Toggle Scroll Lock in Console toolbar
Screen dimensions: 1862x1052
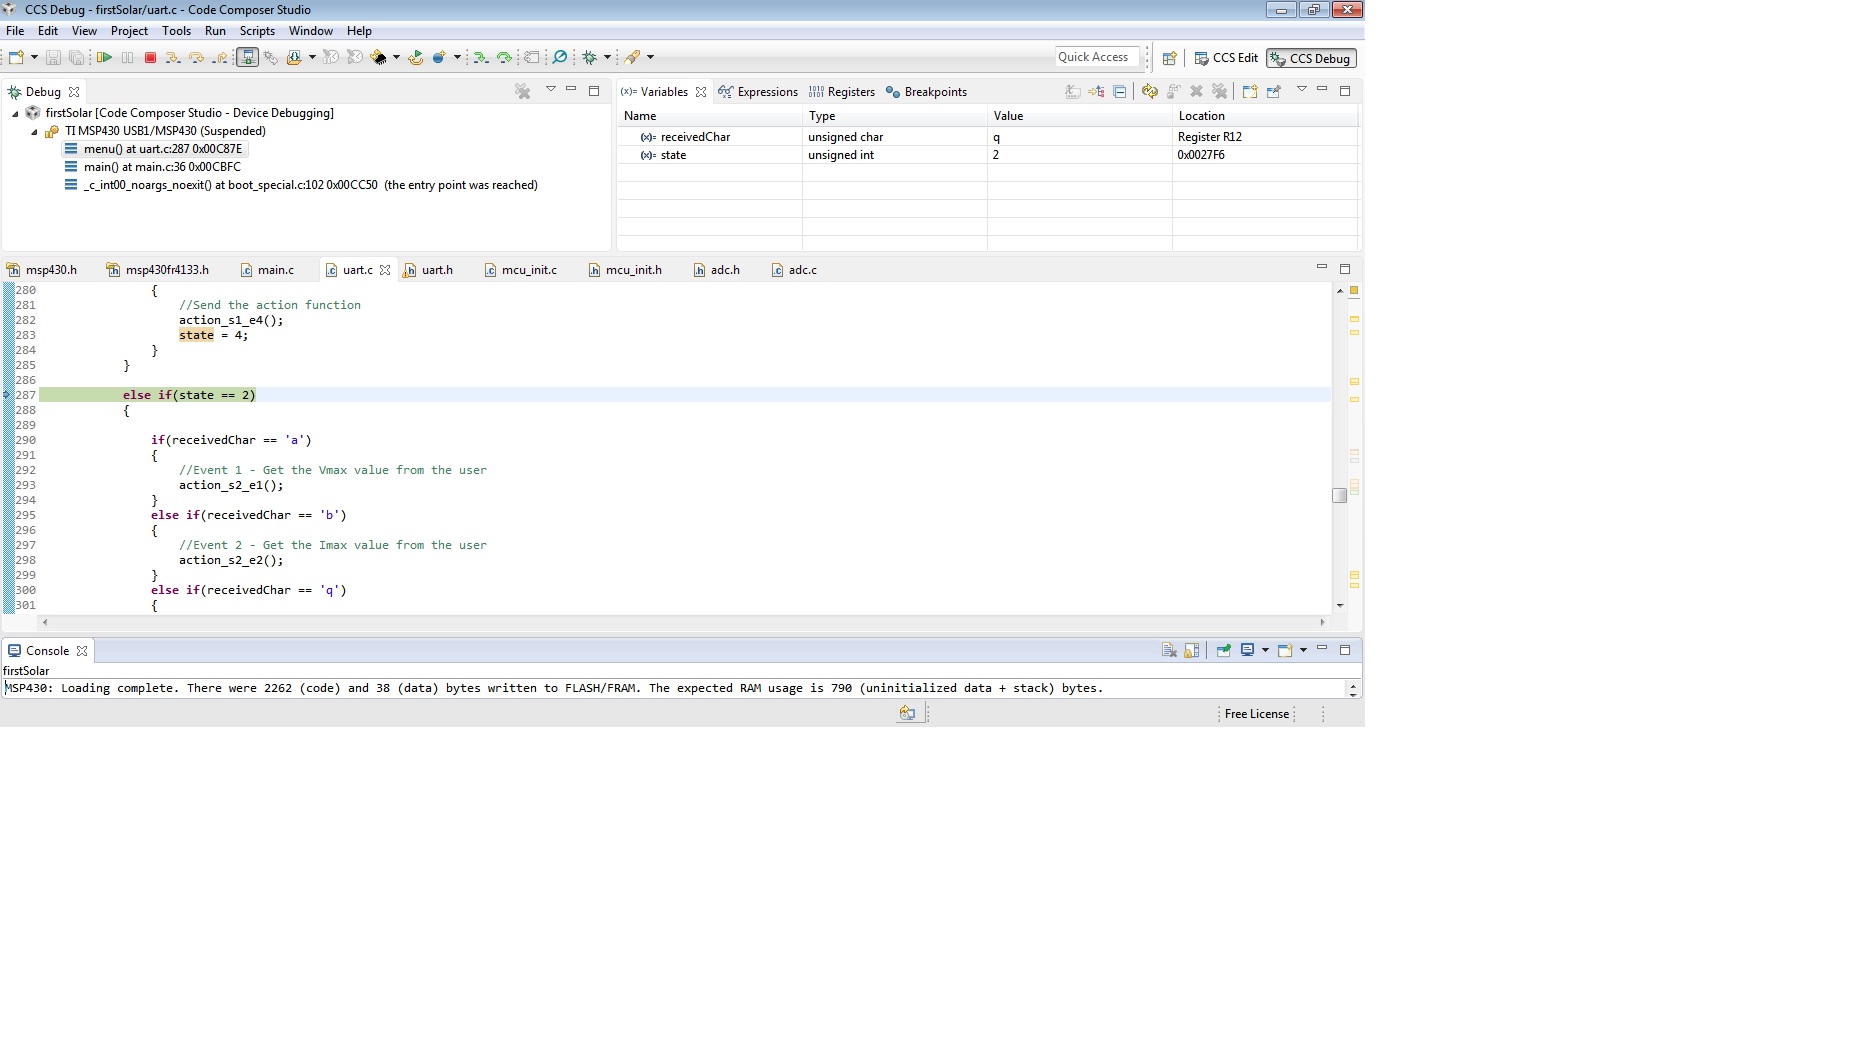pos(1192,650)
